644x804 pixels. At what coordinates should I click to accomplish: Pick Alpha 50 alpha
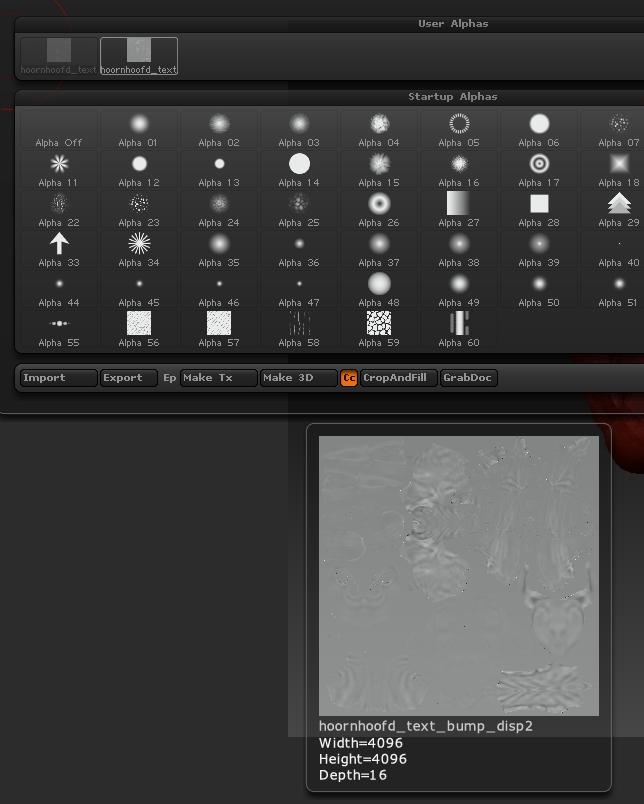(x=539, y=290)
